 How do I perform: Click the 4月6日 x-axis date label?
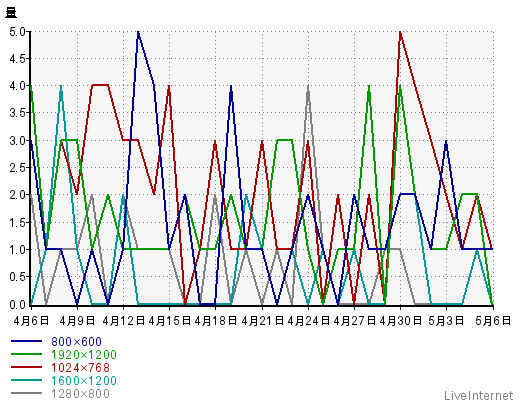[31, 321]
